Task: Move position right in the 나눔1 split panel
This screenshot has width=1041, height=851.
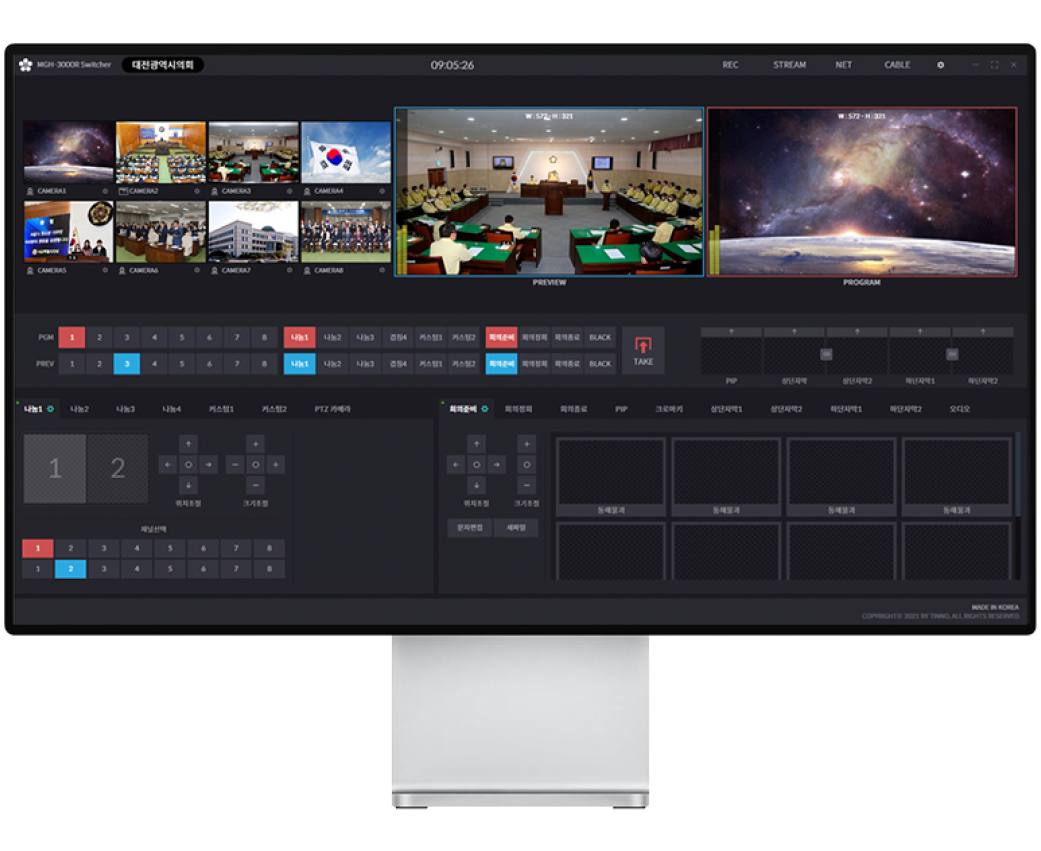Action: [208, 465]
